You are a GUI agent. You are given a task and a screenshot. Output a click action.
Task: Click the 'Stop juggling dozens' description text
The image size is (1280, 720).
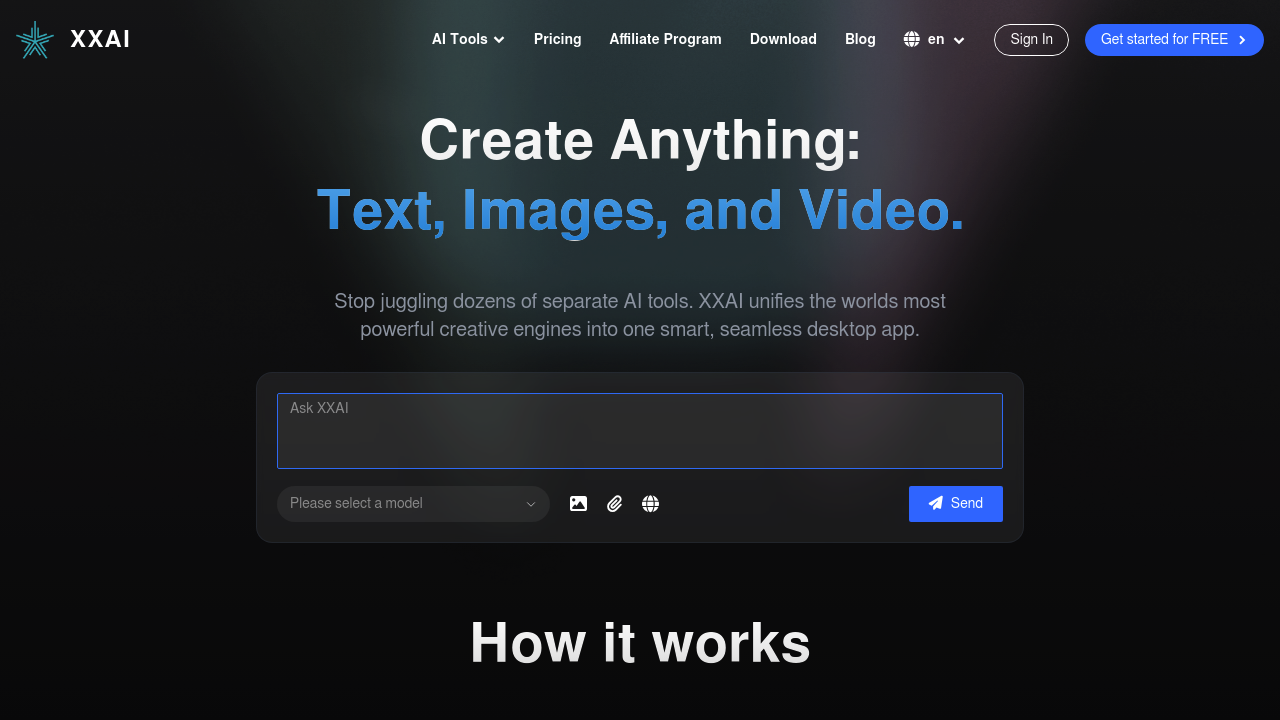coord(640,315)
